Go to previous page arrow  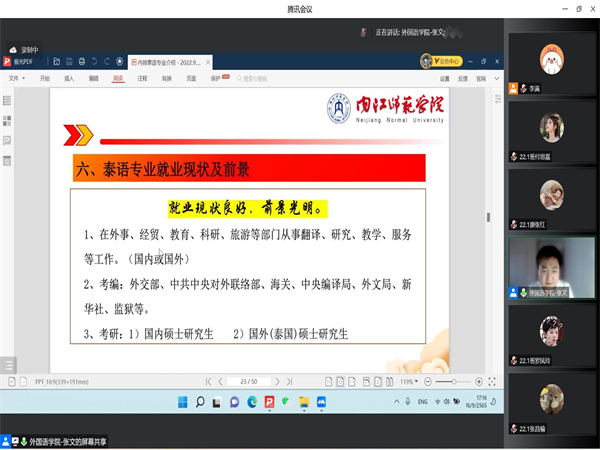[x=220, y=381]
